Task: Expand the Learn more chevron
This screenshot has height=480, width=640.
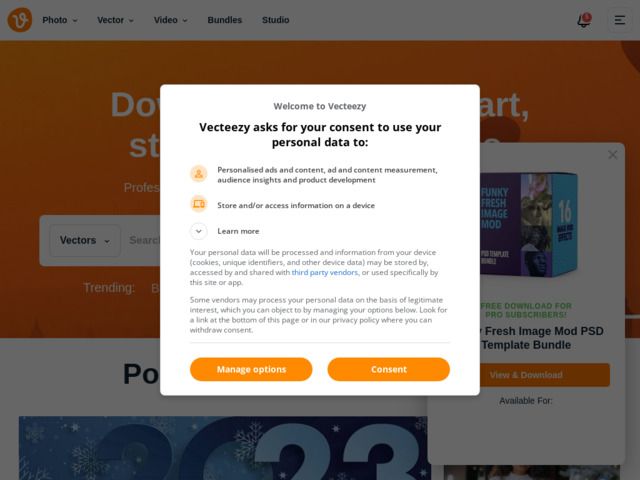Action: tap(199, 231)
